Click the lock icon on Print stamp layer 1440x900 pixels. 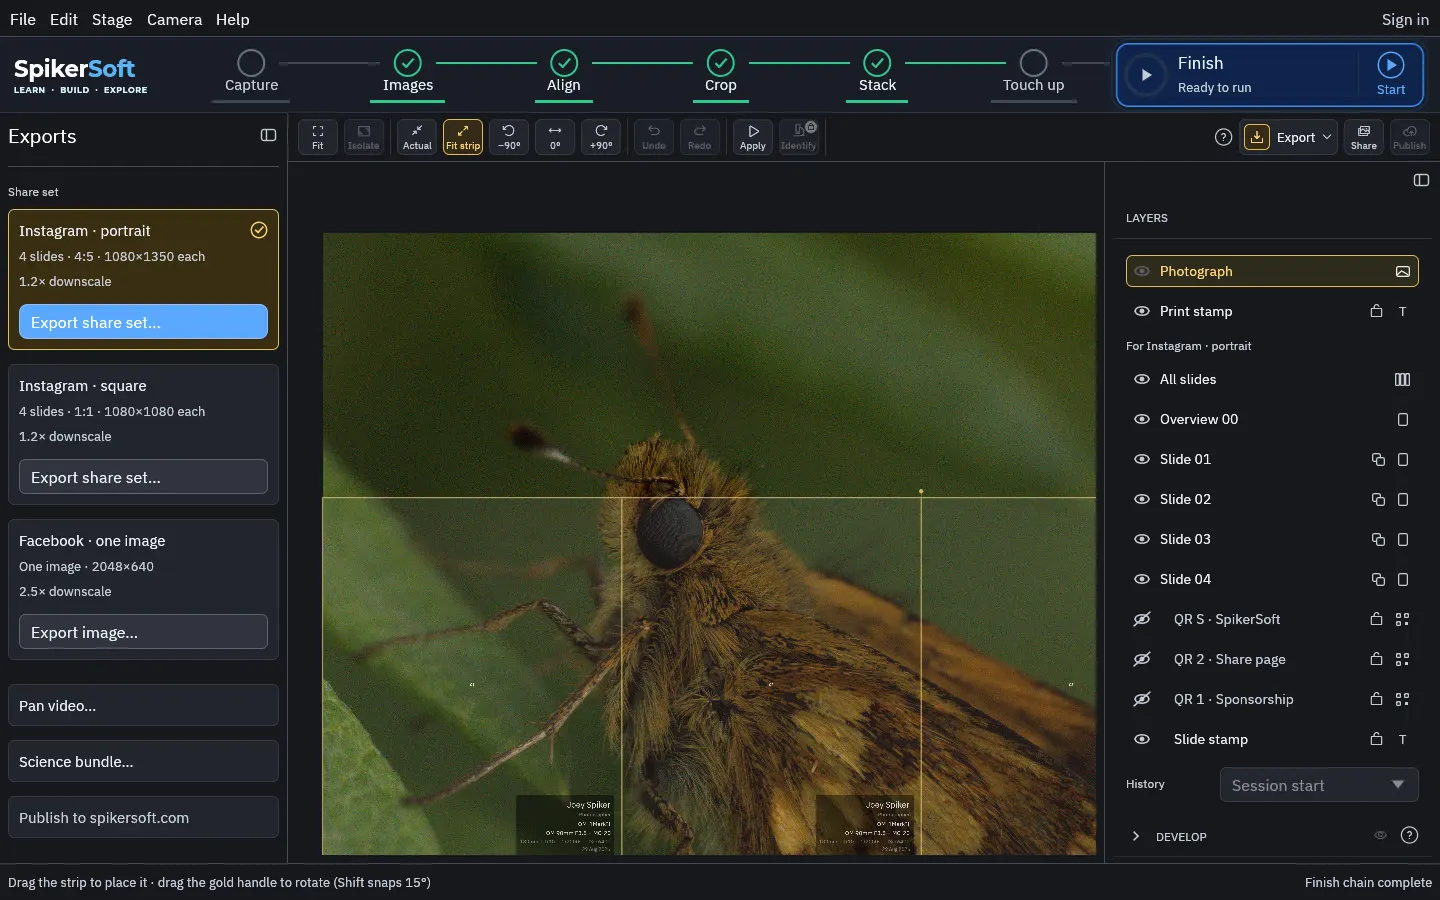click(1376, 311)
